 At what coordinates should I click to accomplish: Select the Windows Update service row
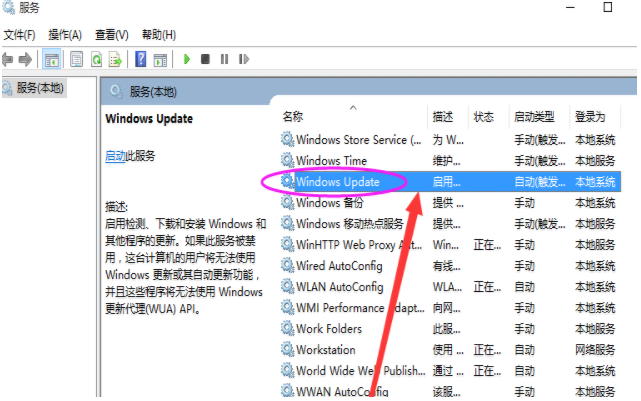point(451,182)
